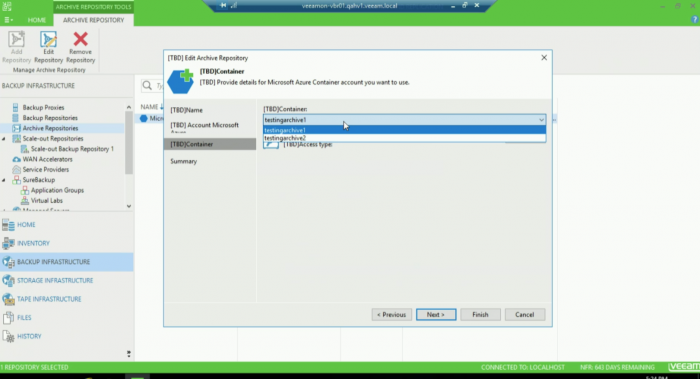Choose testingarchive1 from the dropdown list
Screen dimensions: 700x379
[404, 130]
